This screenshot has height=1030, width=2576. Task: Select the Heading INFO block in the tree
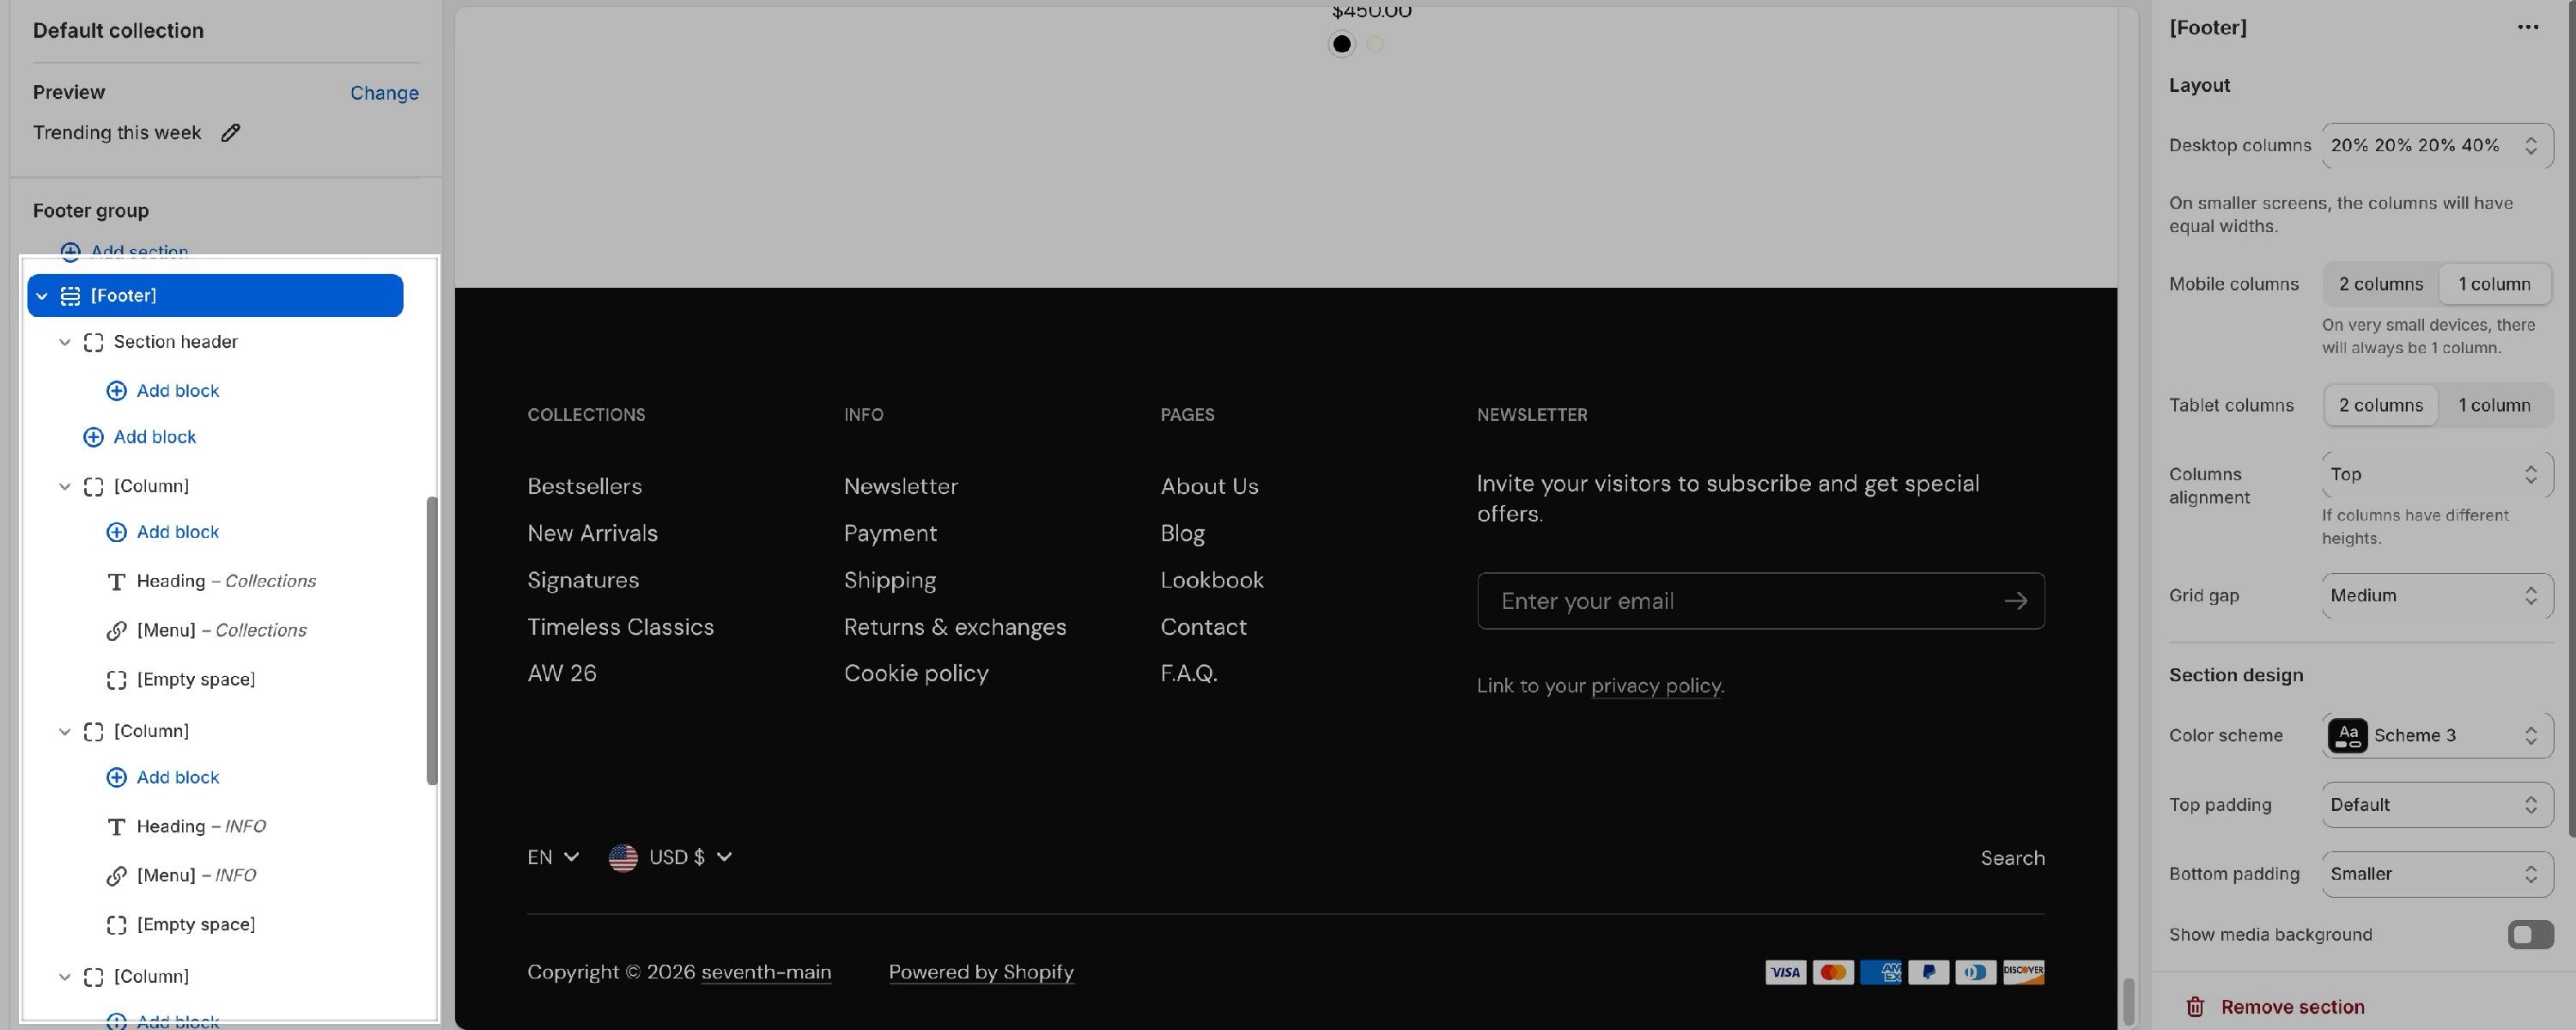pos(200,826)
